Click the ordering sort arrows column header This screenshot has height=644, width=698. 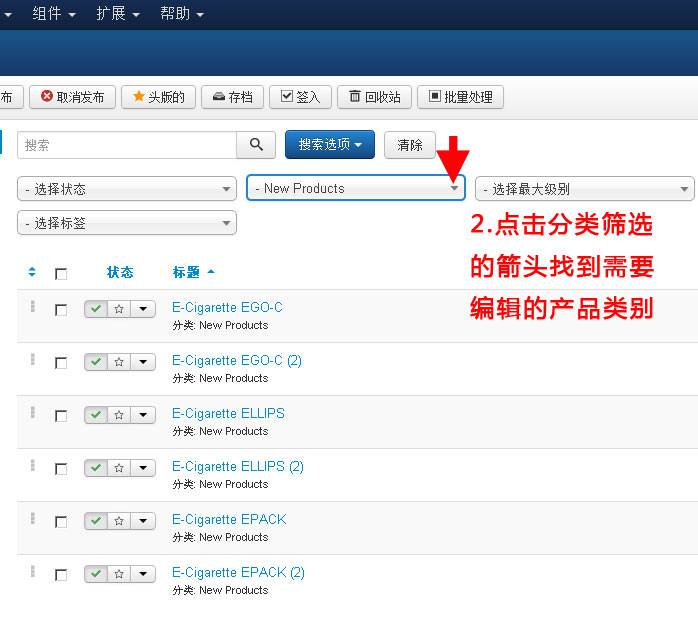click(32, 271)
